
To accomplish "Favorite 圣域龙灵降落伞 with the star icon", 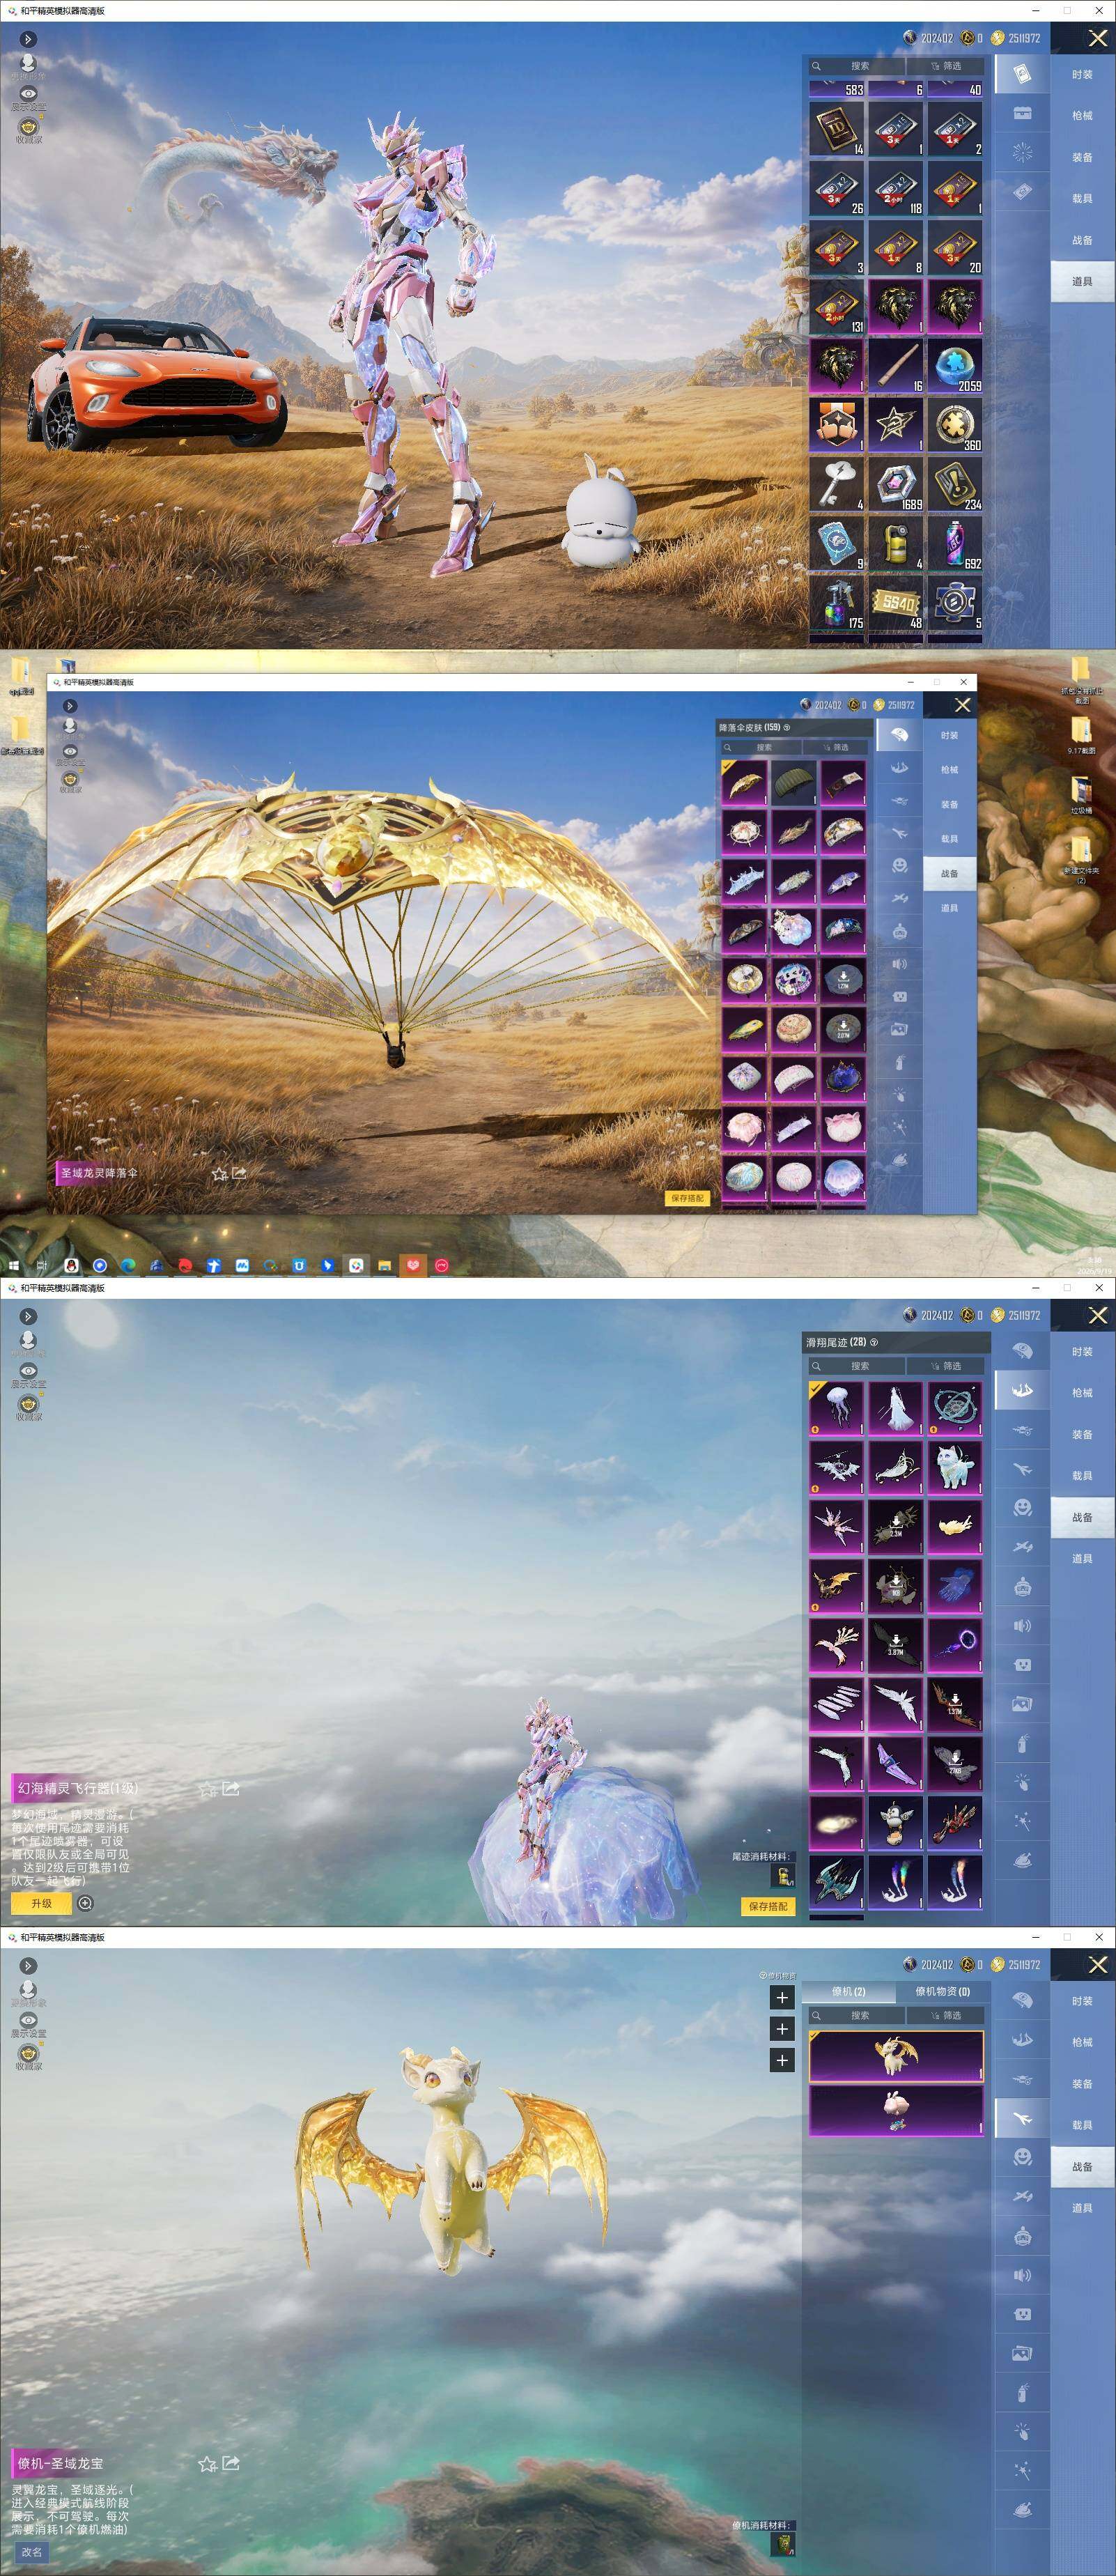I will [219, 1174].
